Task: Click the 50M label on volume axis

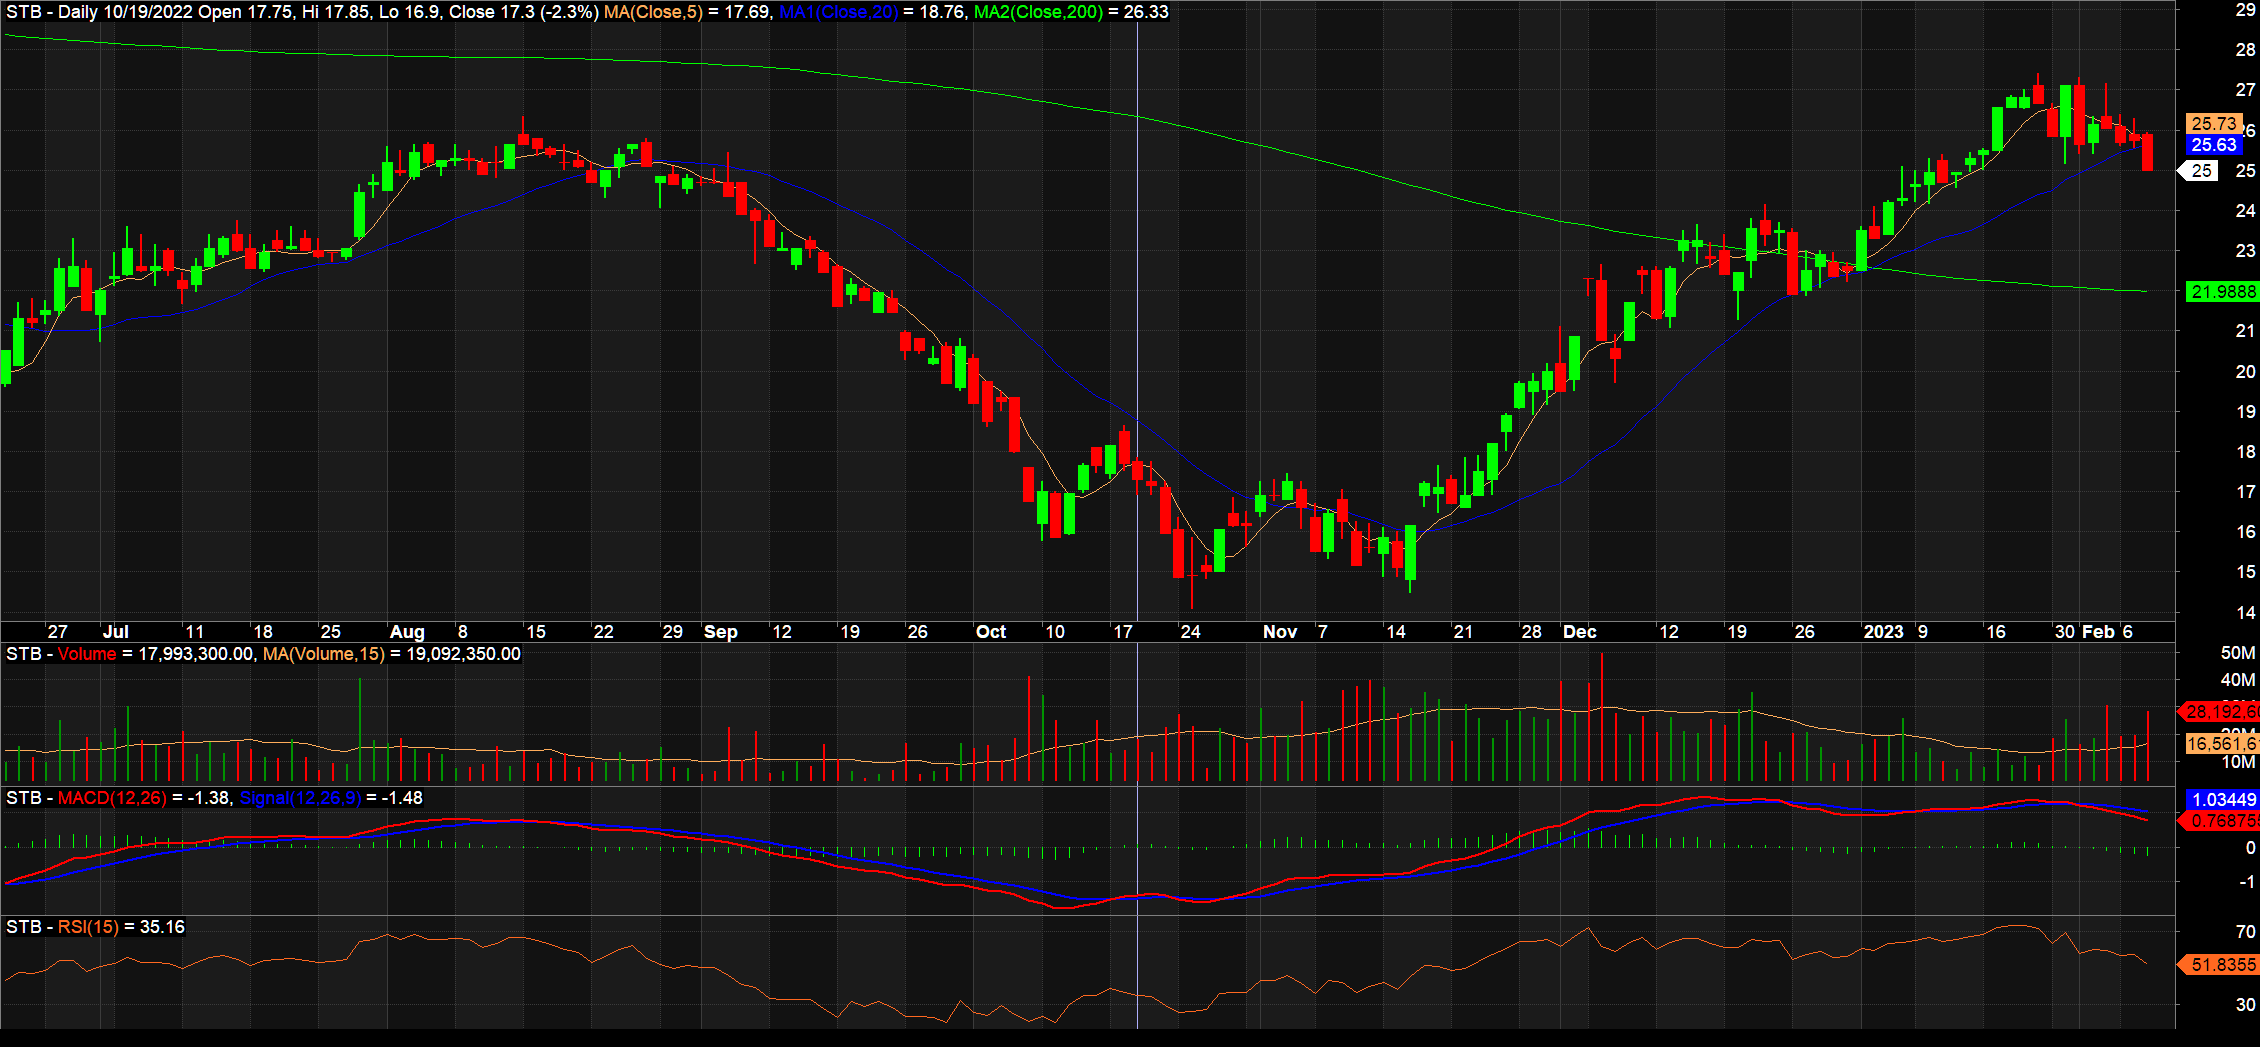Action: click(x=2238, y=653)
